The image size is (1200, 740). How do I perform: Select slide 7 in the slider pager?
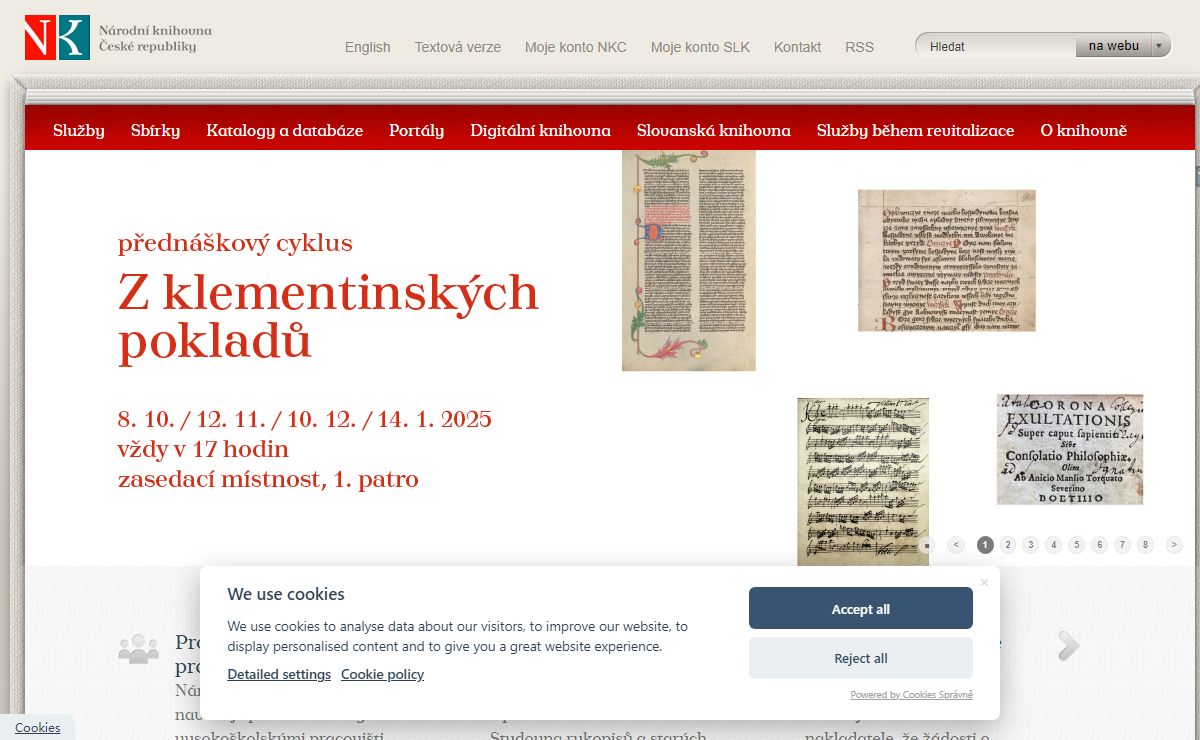[x=1123, y=545]
